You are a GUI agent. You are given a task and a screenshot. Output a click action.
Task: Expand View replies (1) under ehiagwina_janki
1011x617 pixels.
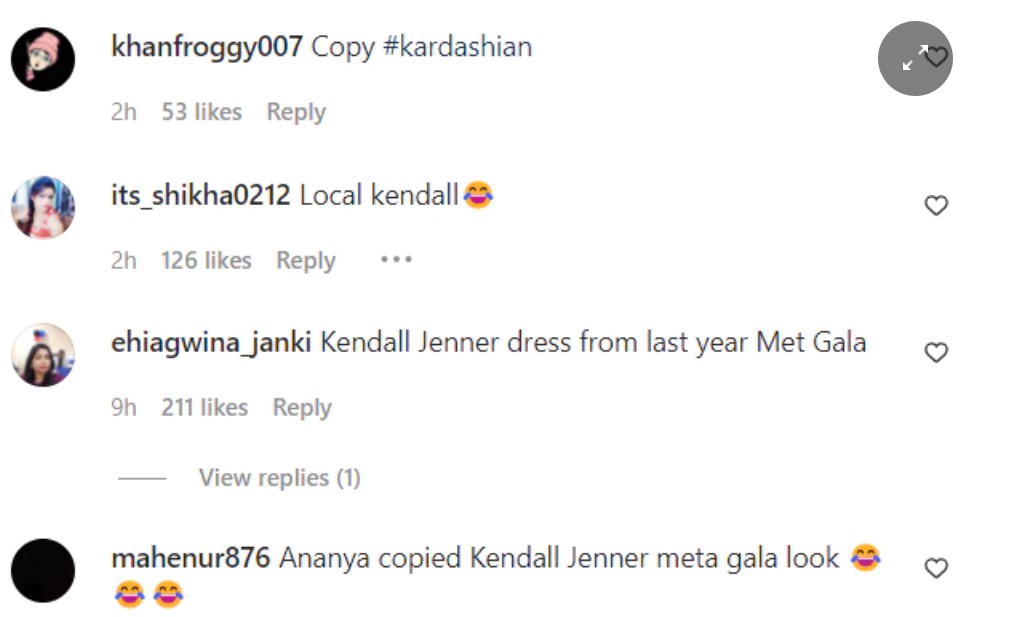[279, 478]
